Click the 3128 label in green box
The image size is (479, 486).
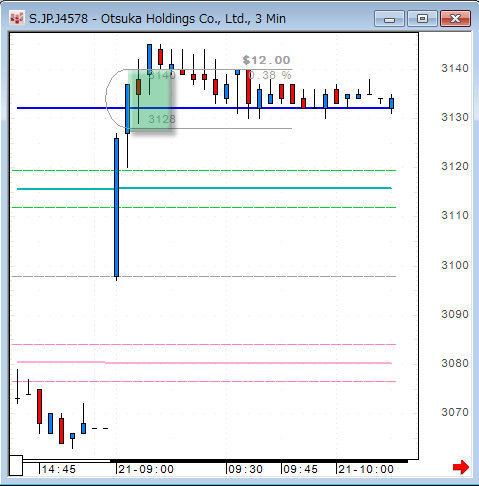(162, 119)
